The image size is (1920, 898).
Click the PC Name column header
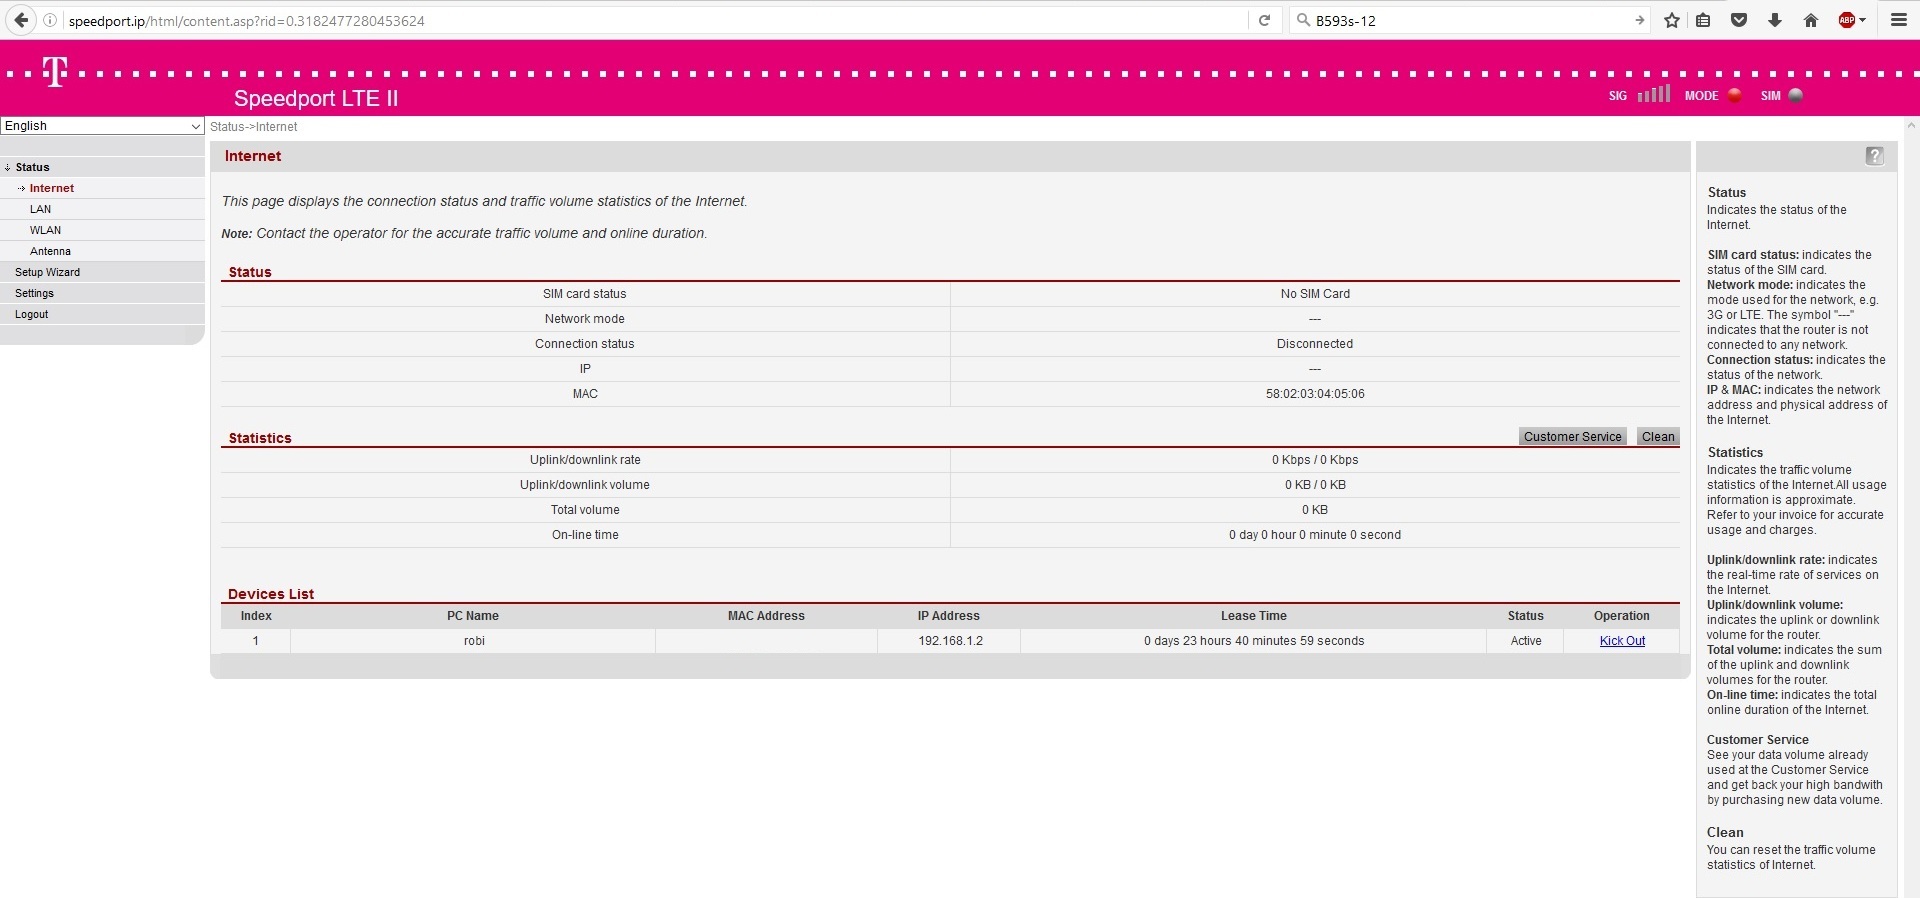(x=473, y=616)
